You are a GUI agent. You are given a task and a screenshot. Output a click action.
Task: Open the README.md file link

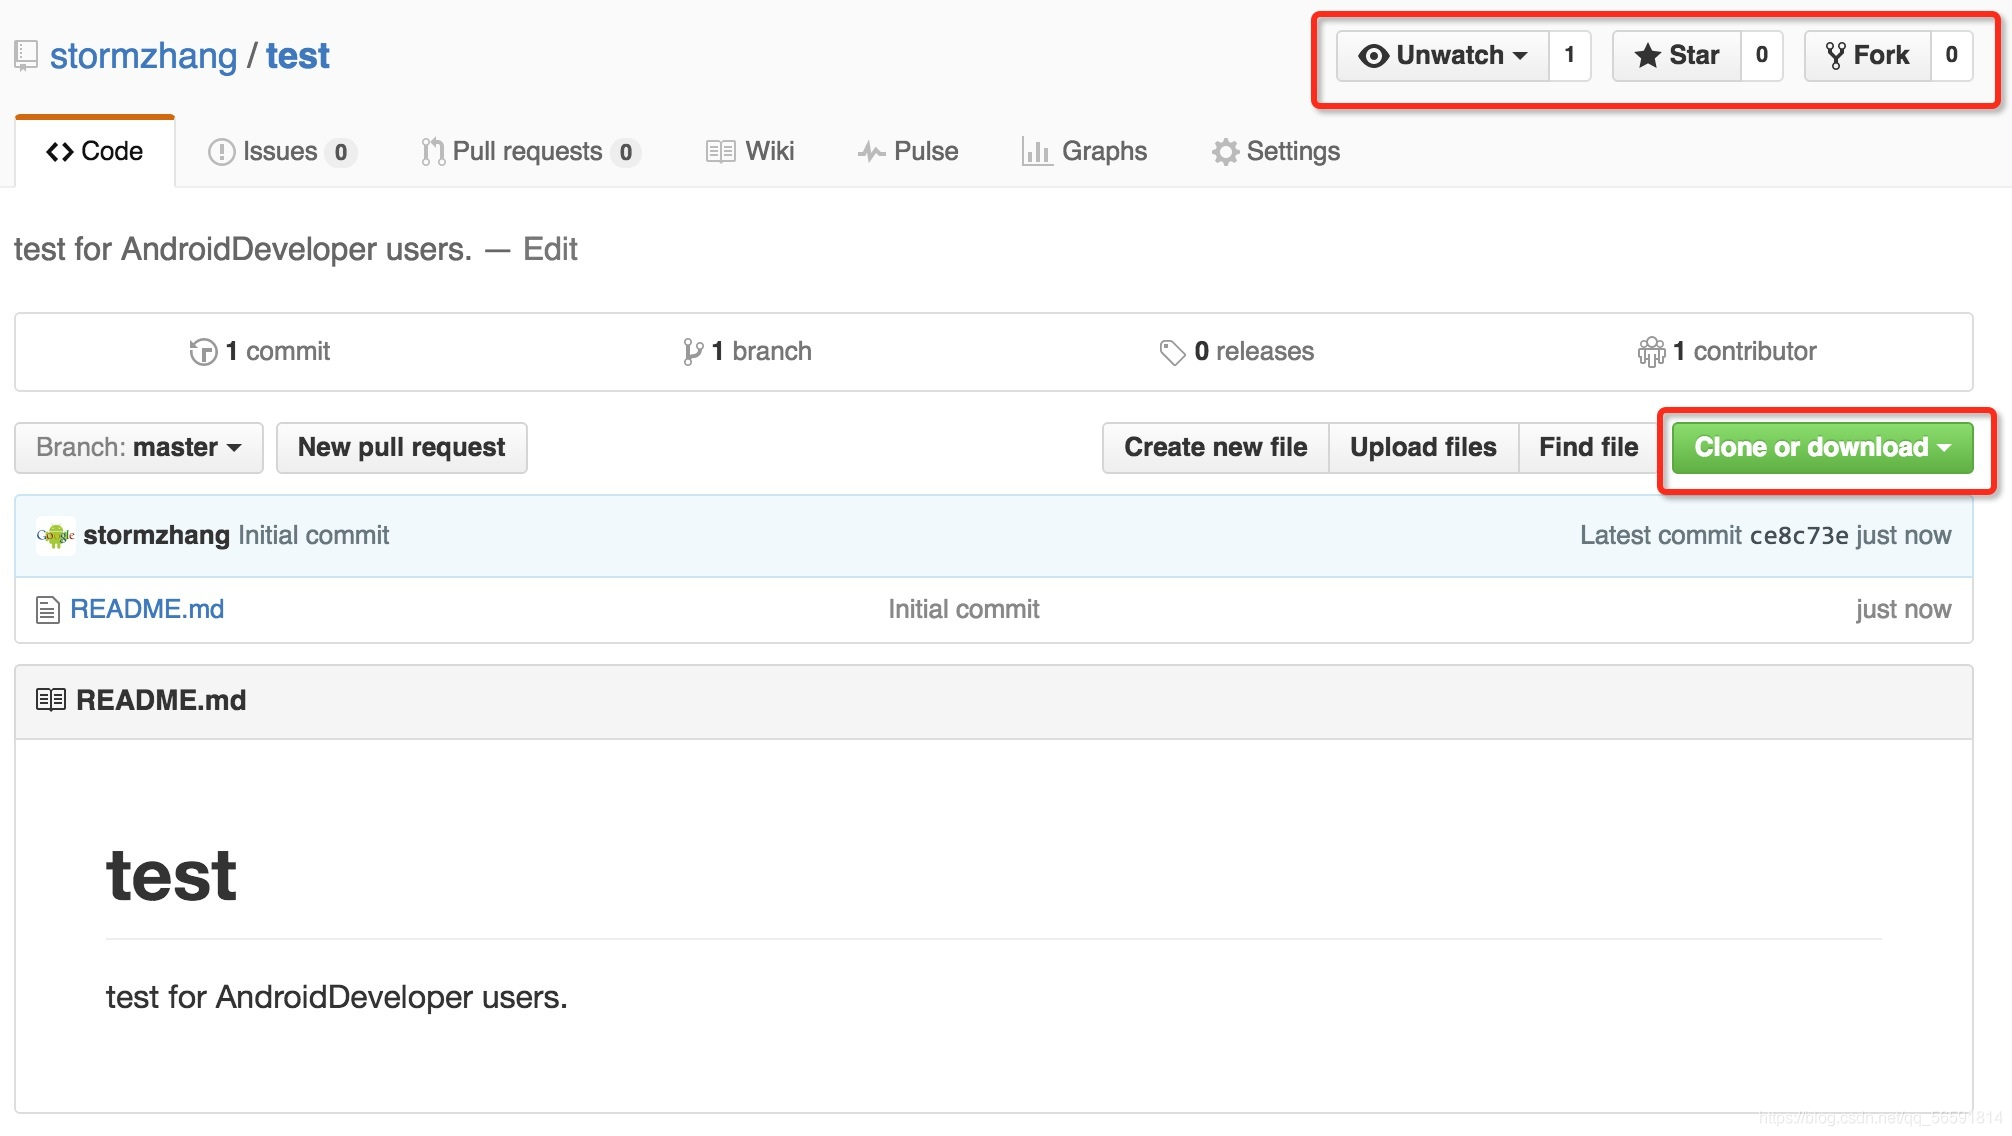[147, 610]
